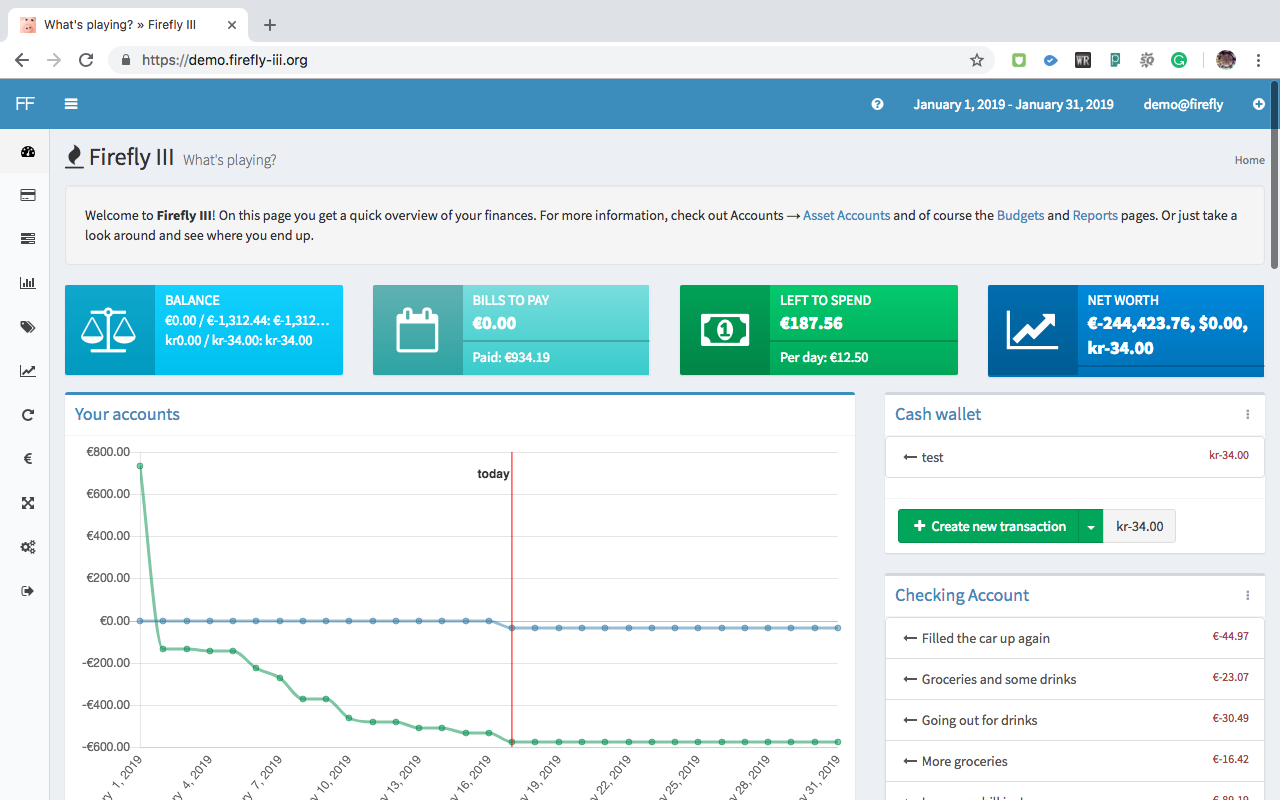Viewport: 1280px width, 800px height.
Task: Expand Create new transaction dropdown caret
Action: 1091,526
